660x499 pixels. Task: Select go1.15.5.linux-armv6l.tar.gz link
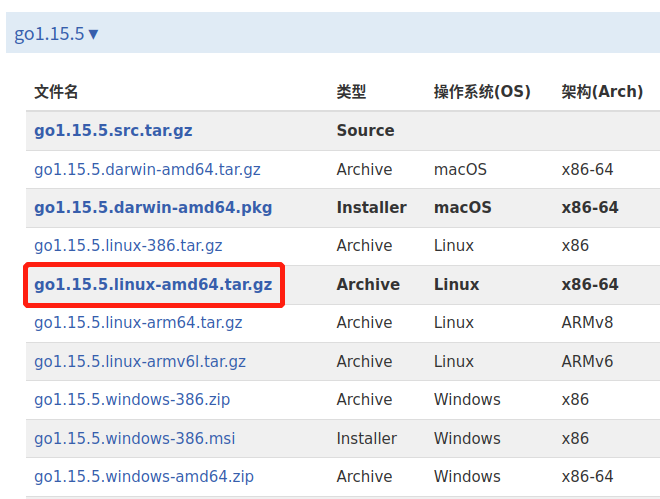coord(140,362)
